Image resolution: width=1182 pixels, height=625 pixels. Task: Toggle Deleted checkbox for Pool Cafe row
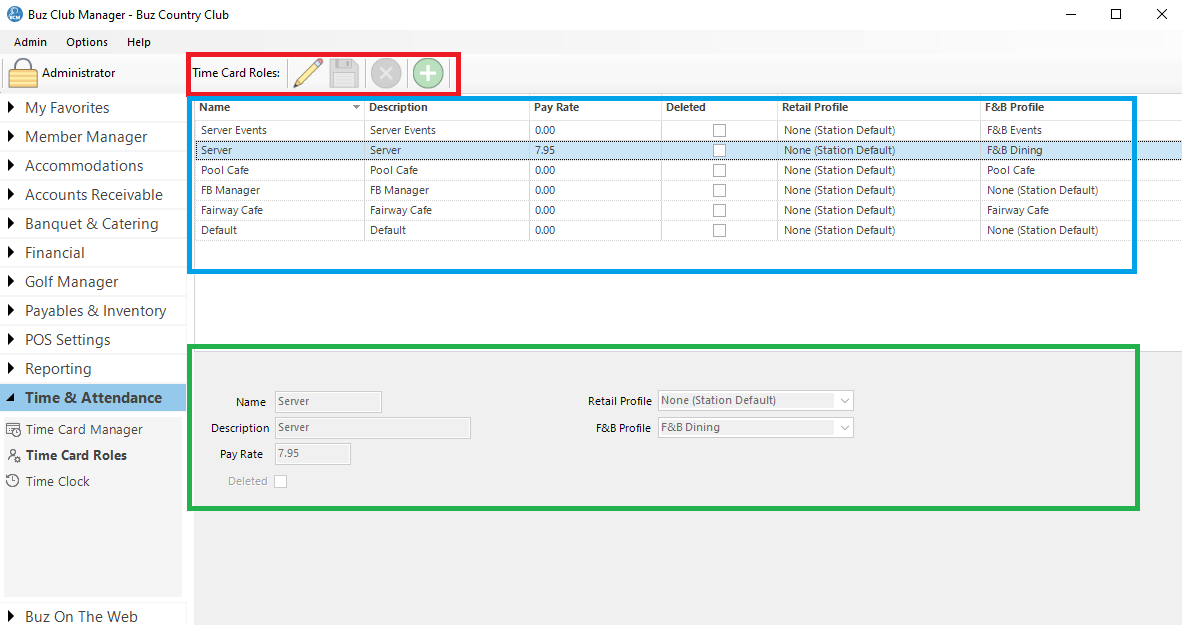(719, 171)
